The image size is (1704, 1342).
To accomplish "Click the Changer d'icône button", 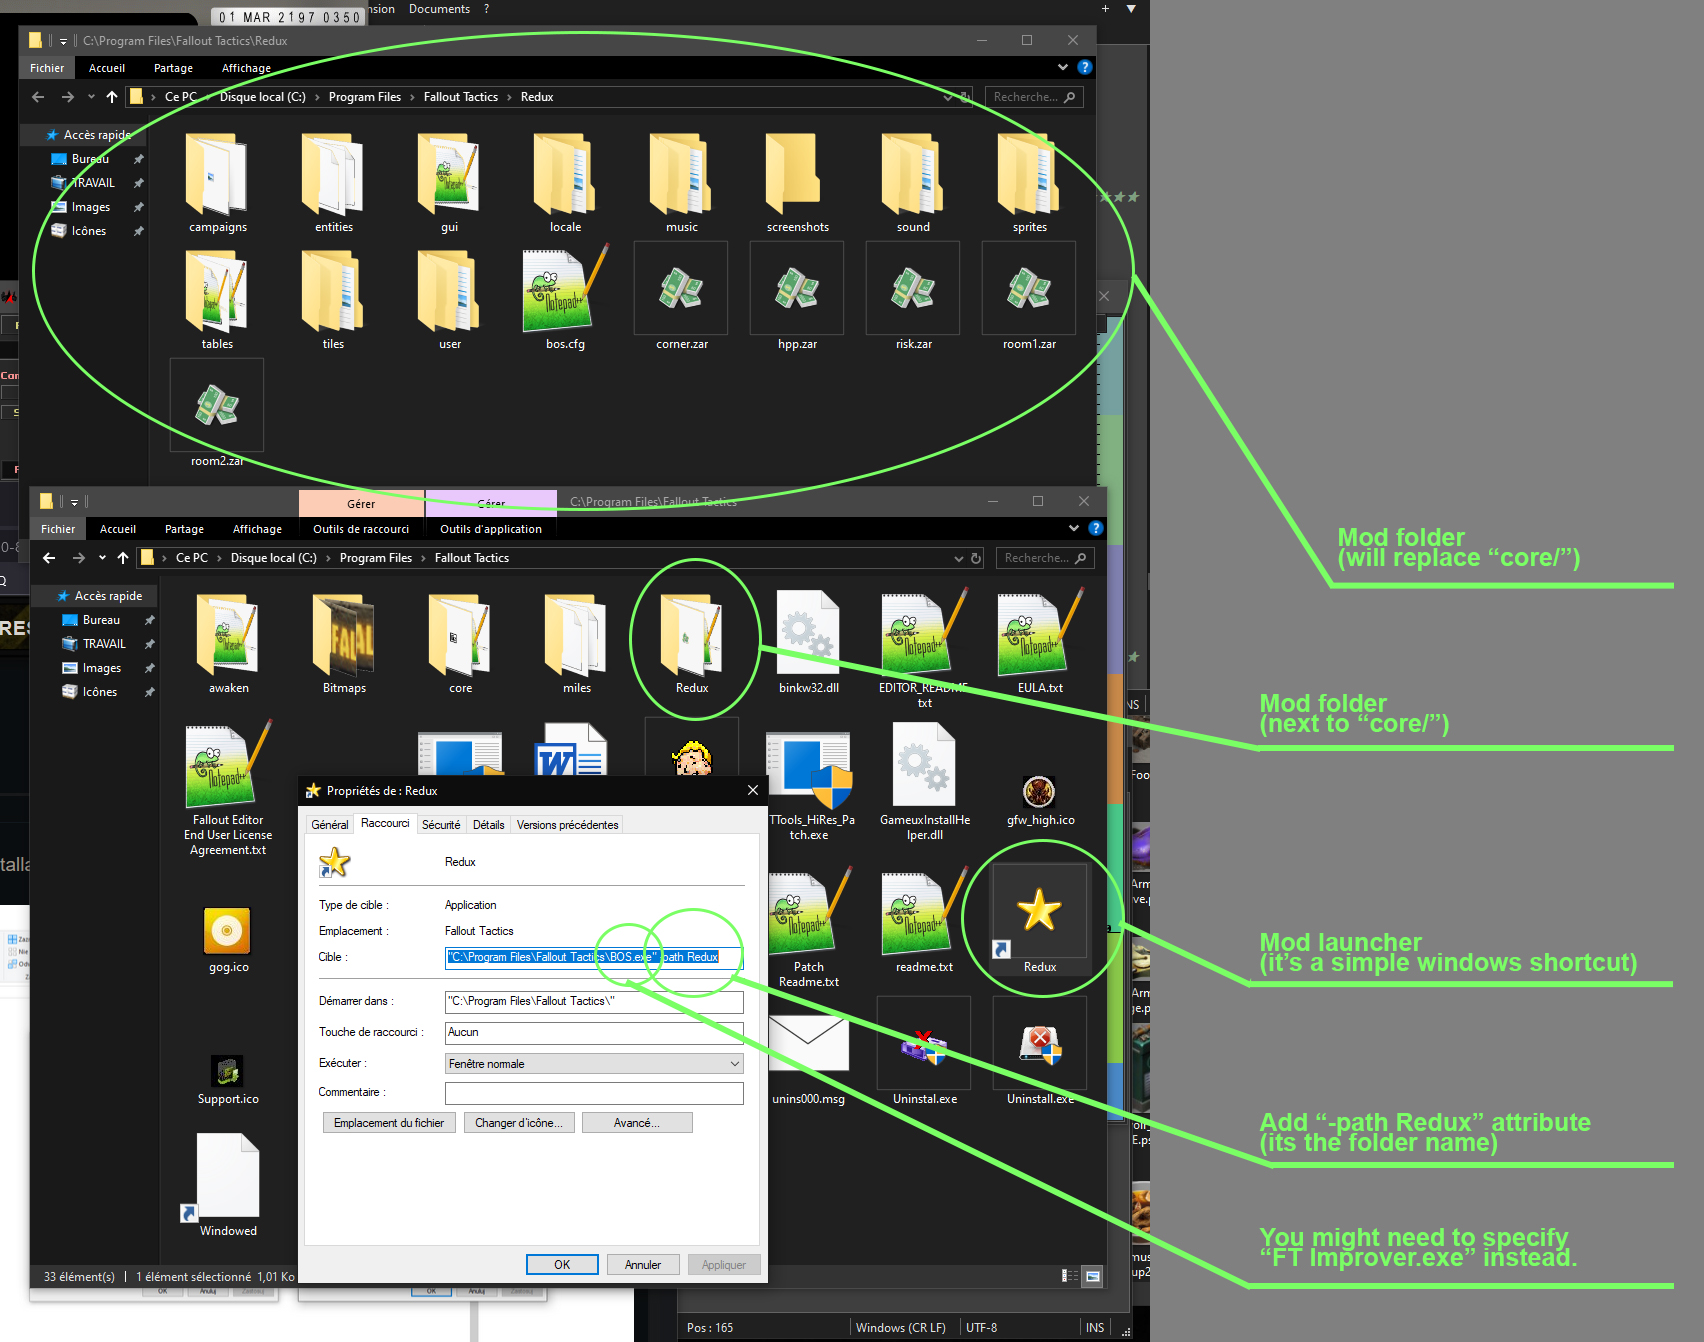I will [518, 1123].
